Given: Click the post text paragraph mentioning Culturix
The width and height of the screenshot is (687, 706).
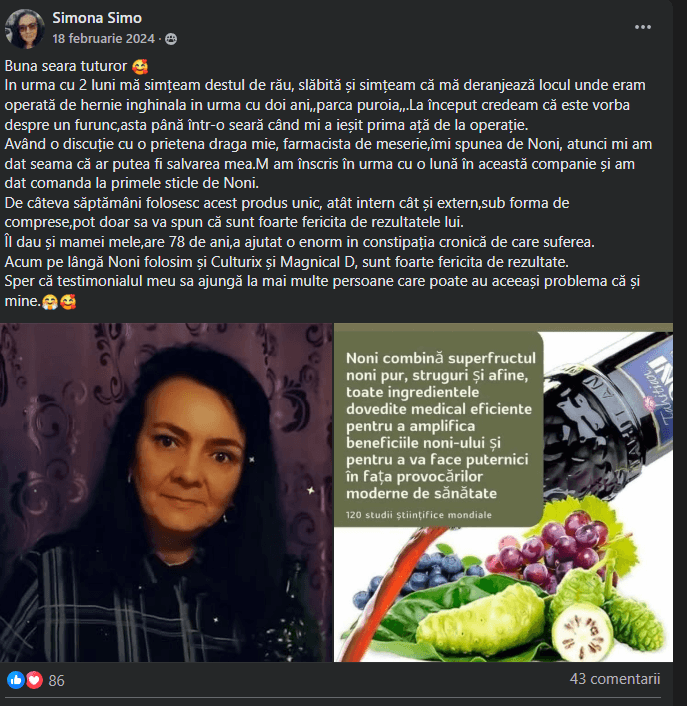Looking at the screenshot, I should (x=286, y=262).
